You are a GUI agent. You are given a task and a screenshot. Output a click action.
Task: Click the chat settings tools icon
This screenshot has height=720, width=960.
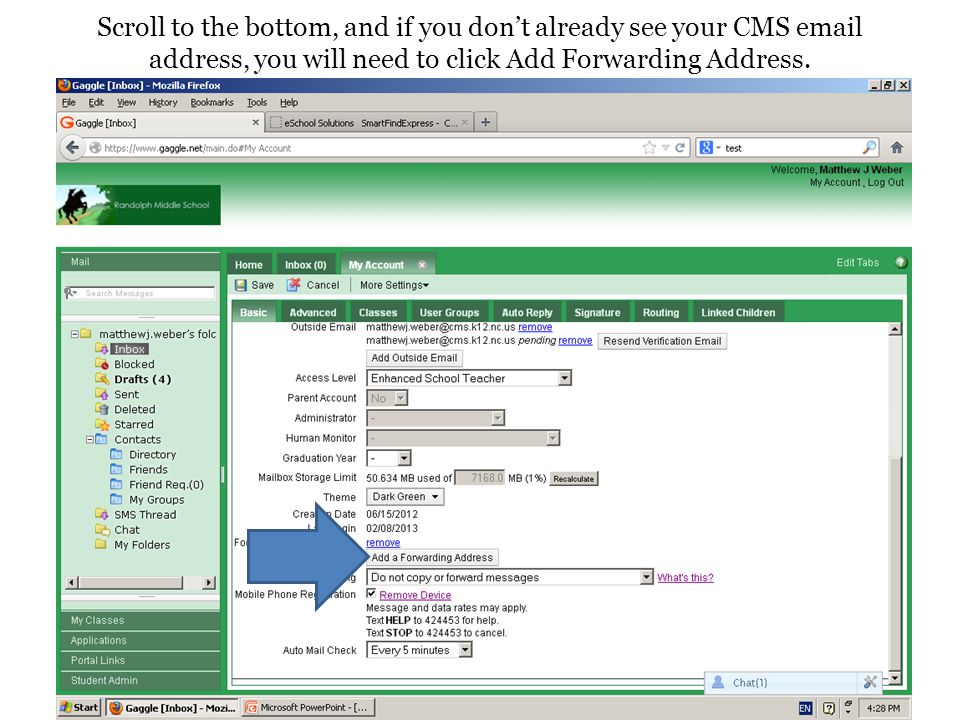click(x=870, y=682)
